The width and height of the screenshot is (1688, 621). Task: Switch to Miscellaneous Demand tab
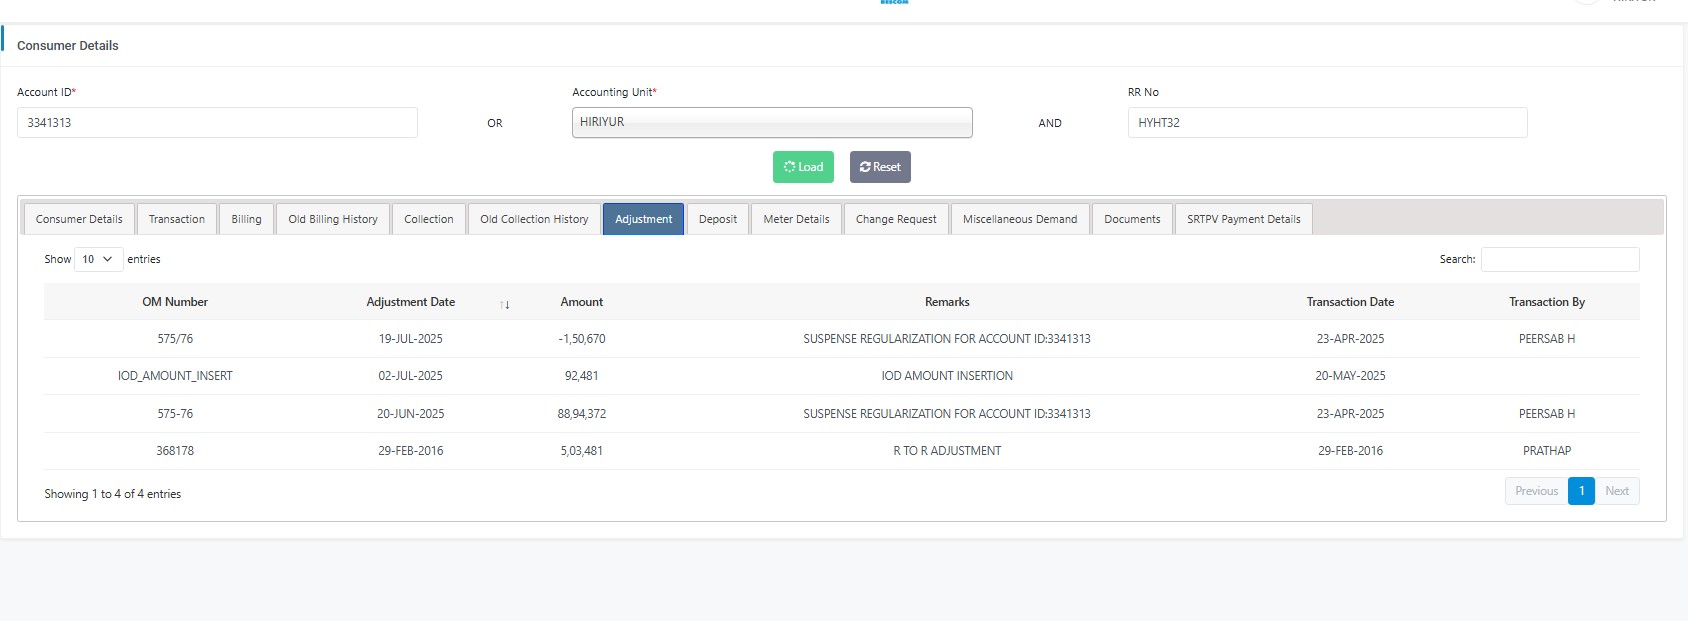click(x=1019, y=219)
